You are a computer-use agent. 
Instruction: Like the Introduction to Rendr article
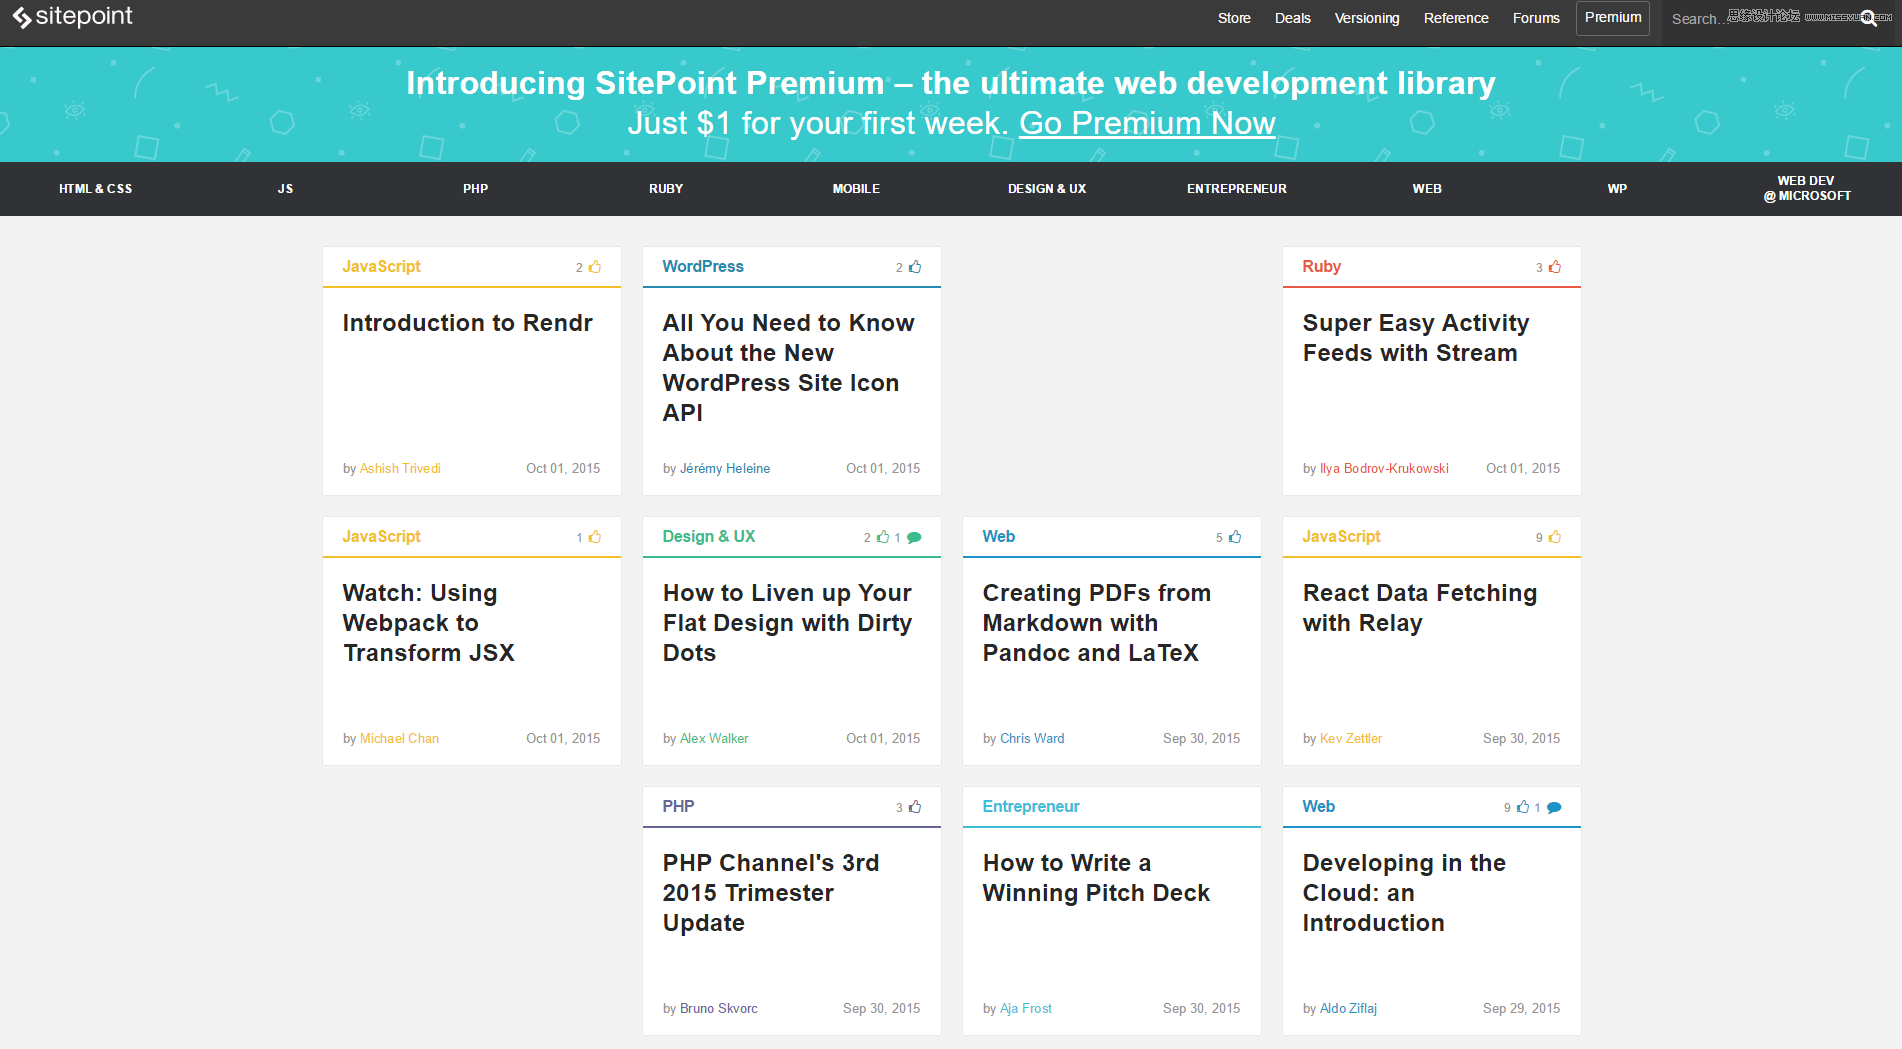pyautogui.click(x=595, y=267)
